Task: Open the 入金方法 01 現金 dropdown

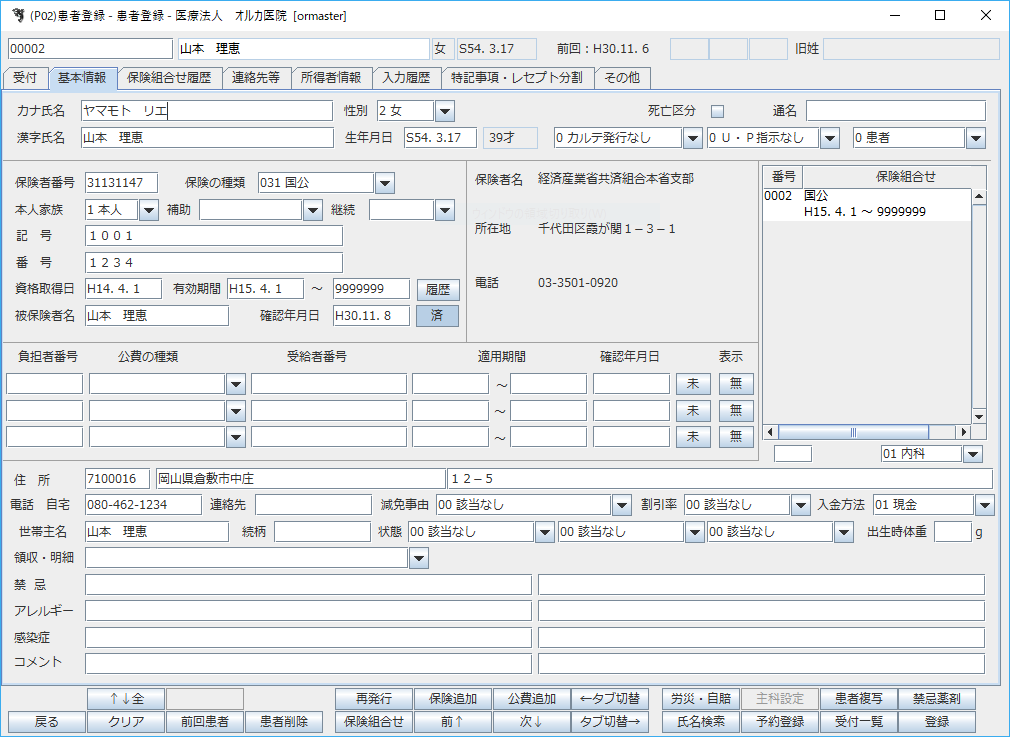Action: [985, 505]
